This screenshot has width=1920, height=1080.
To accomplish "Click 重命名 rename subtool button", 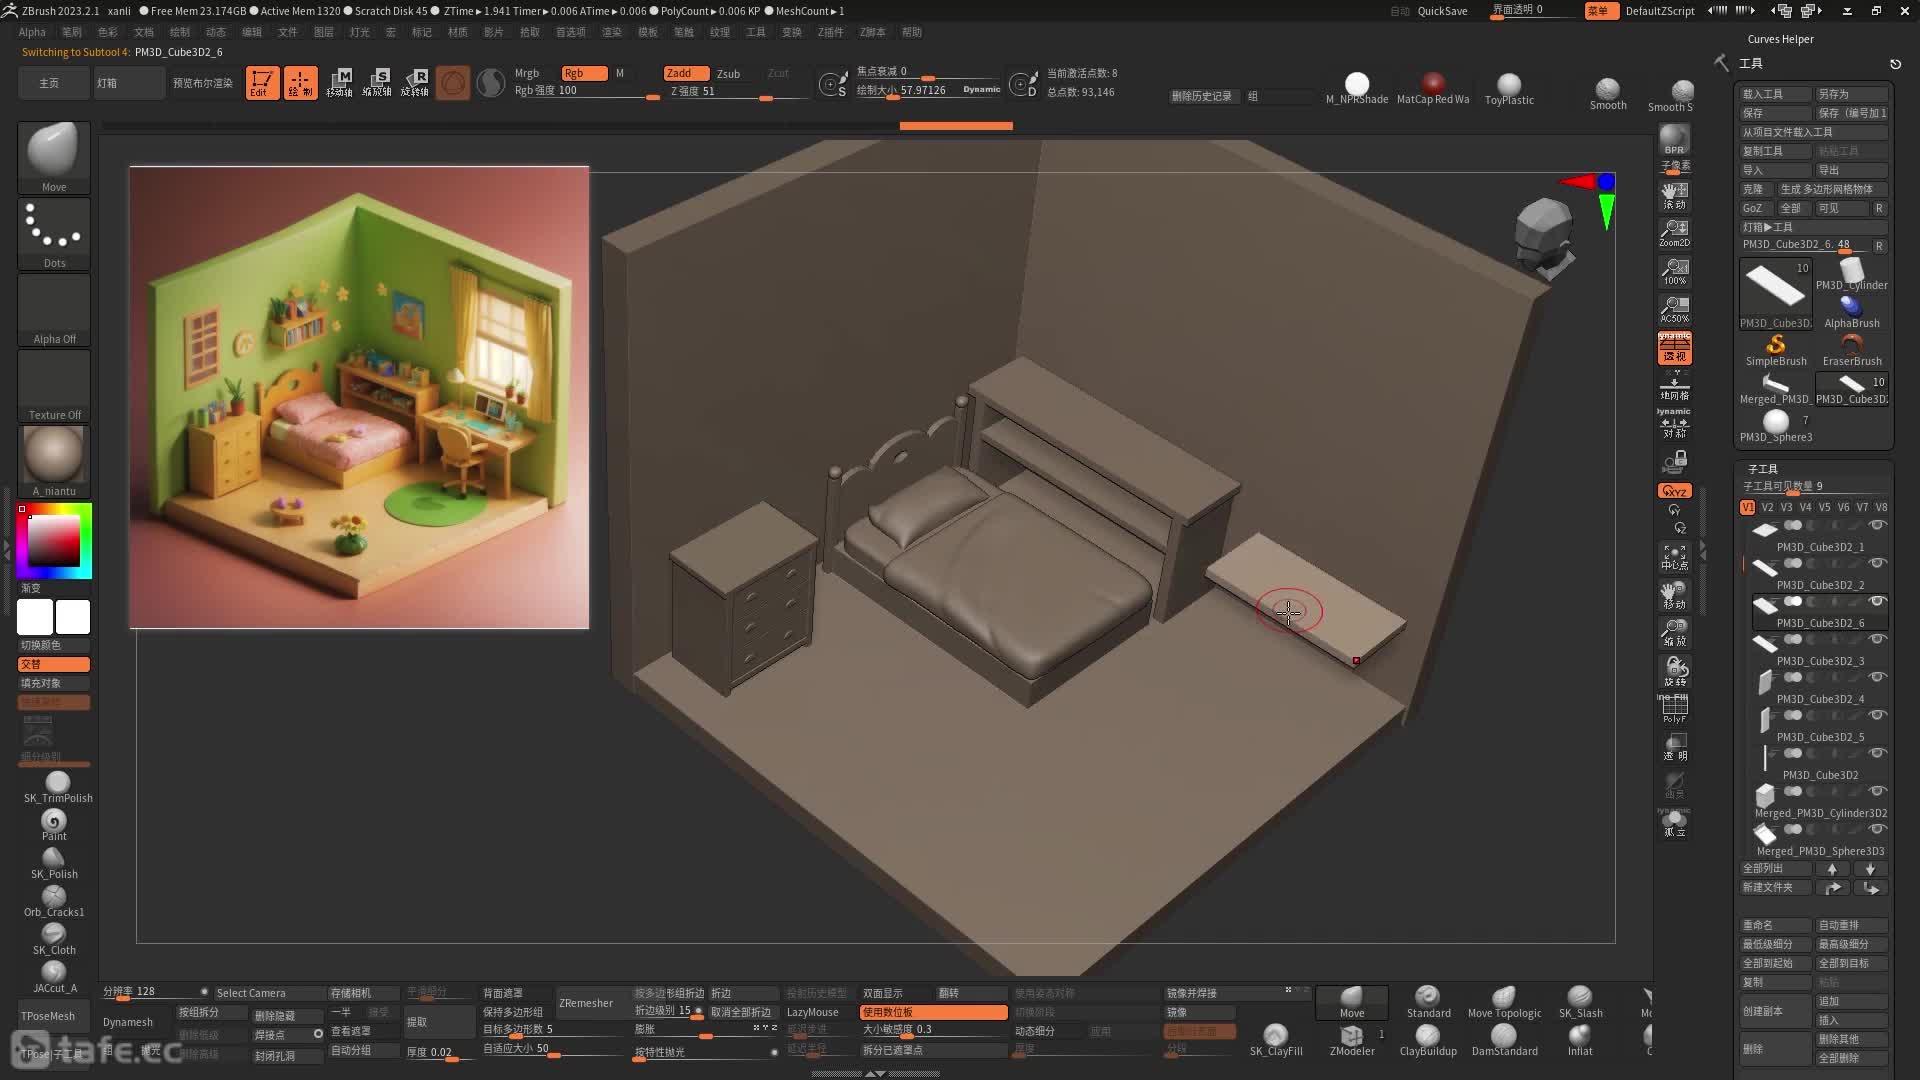I will tap(1775, 925).
